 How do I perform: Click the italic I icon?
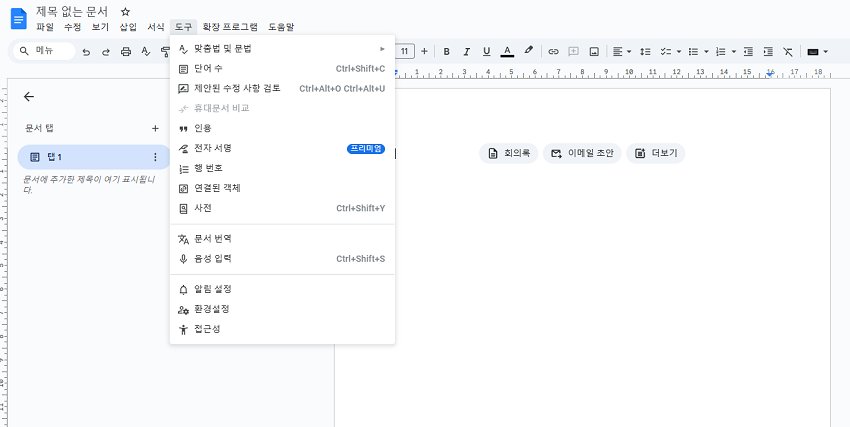(x=466, y=51)
